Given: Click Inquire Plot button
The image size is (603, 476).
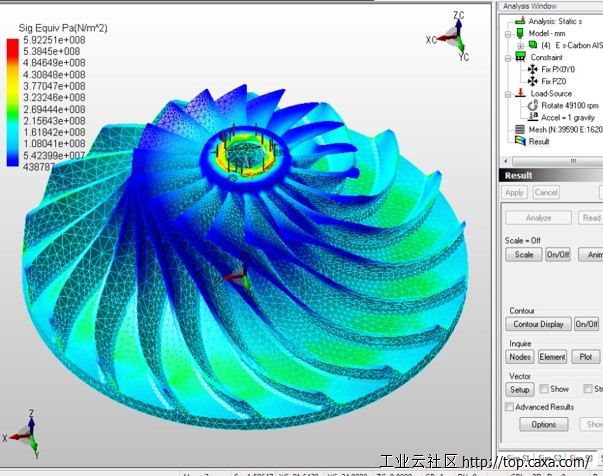Looking at the screenshot, I should pos(586,357).
